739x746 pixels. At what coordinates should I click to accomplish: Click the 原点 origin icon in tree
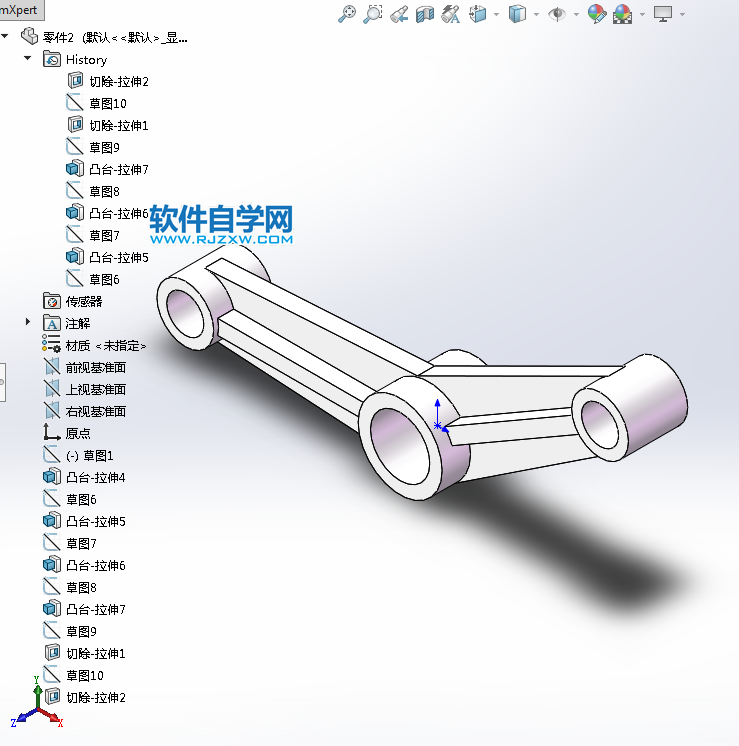click(x=52, y=432)
